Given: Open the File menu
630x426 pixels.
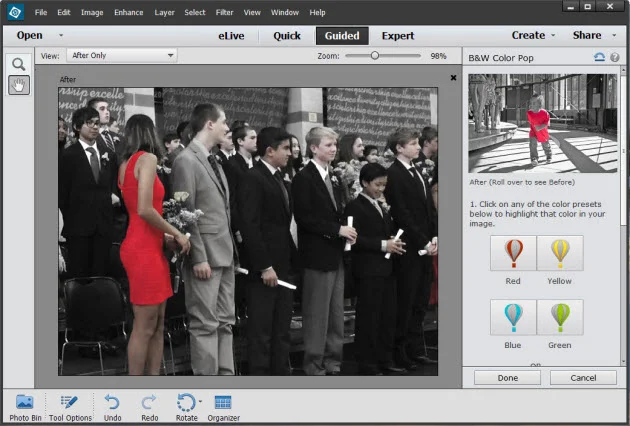Looking at the screenshot, I should 41,12.
